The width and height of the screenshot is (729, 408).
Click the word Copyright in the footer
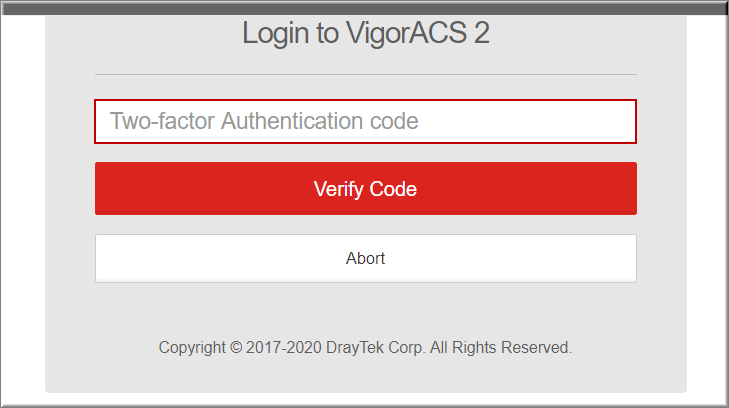pyautogui.click(x=192, y=348)
